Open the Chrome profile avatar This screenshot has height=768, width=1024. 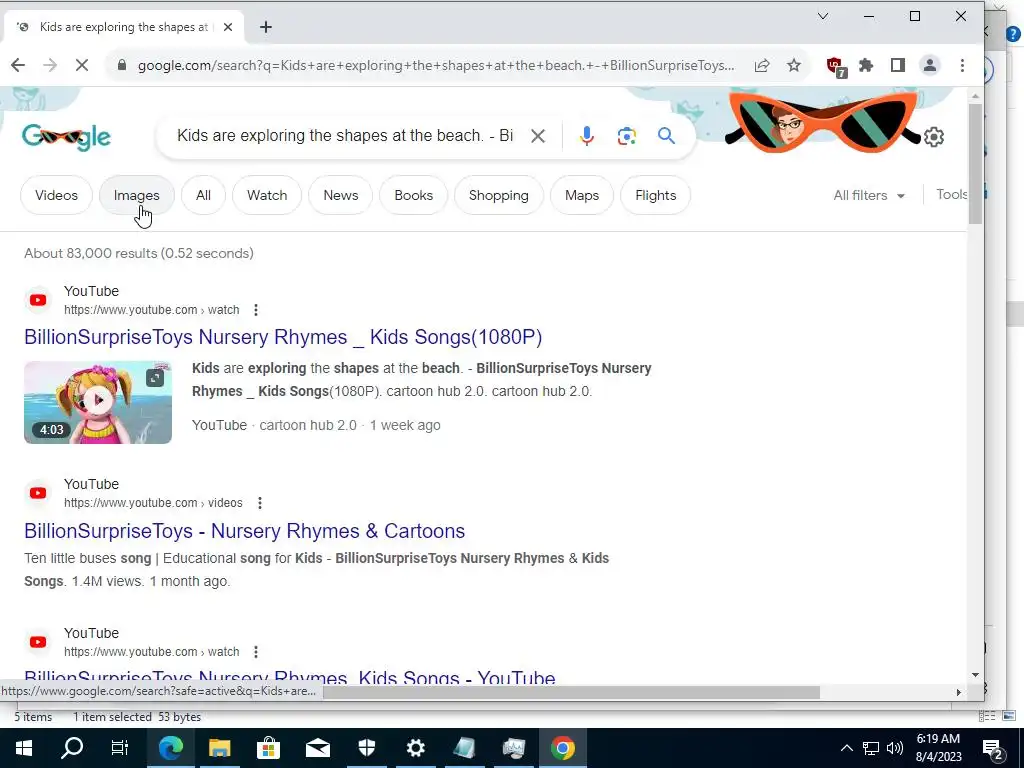click(x=929, y=65)
